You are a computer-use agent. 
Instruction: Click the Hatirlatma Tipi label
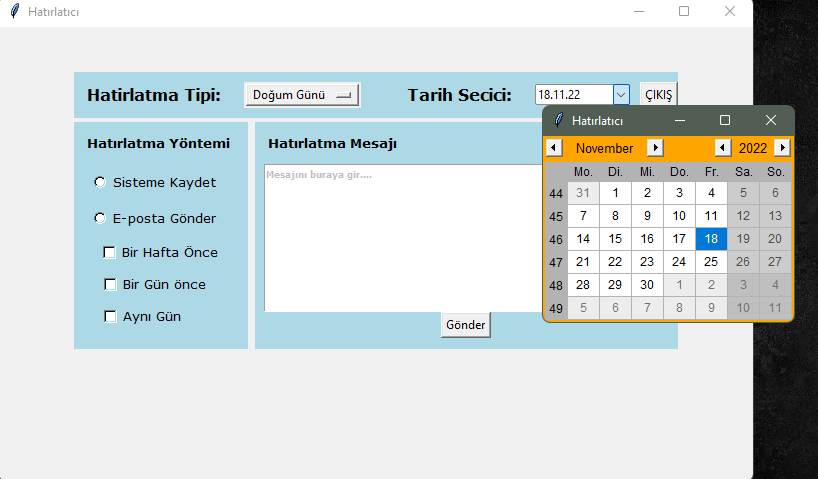pos(154,95)
